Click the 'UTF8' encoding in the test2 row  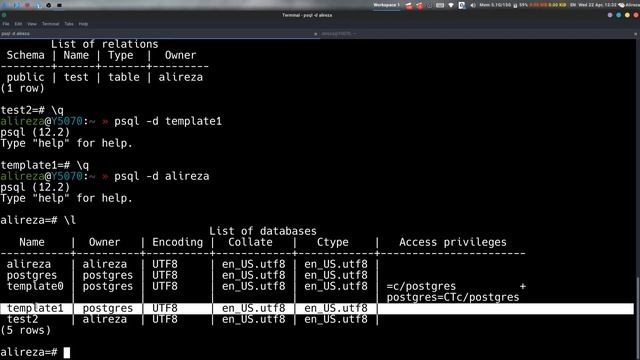[x=165, y=319]
